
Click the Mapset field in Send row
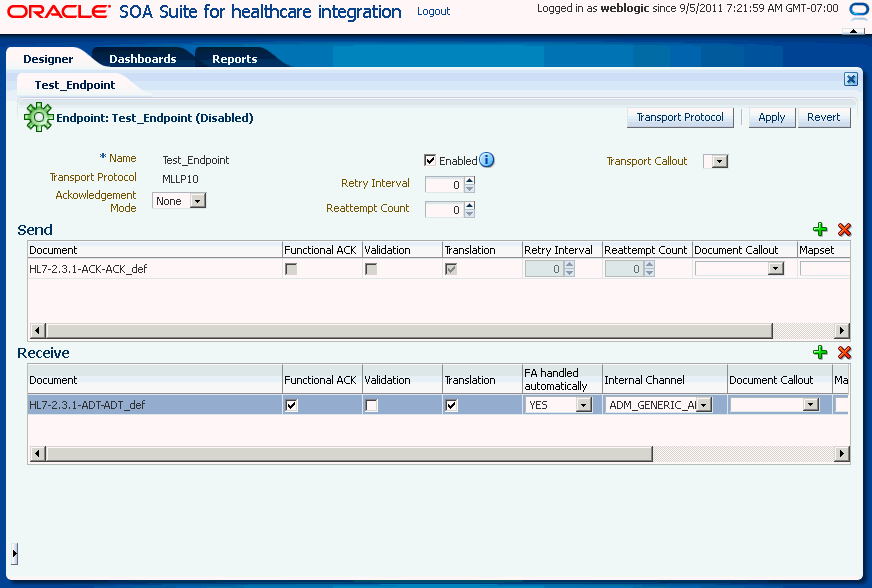point(825,269)
